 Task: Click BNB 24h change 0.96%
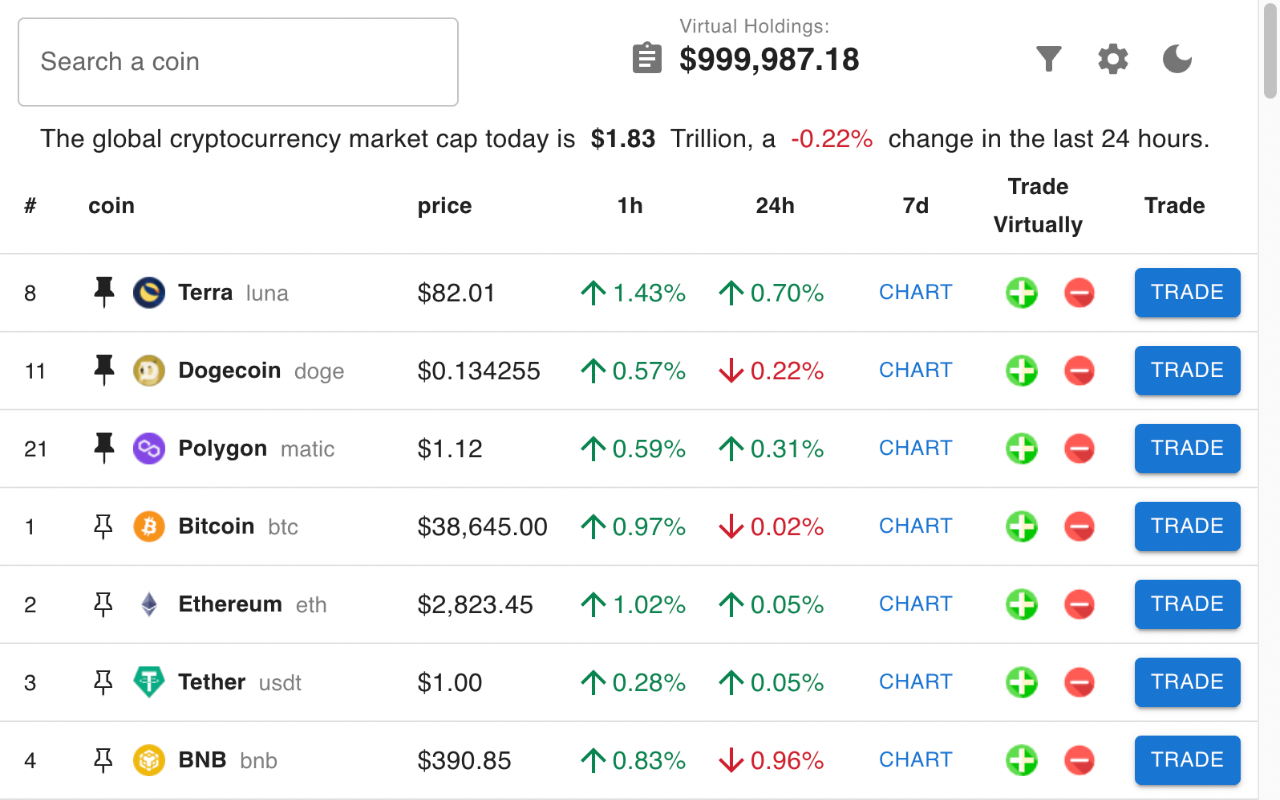pos(771,761)
